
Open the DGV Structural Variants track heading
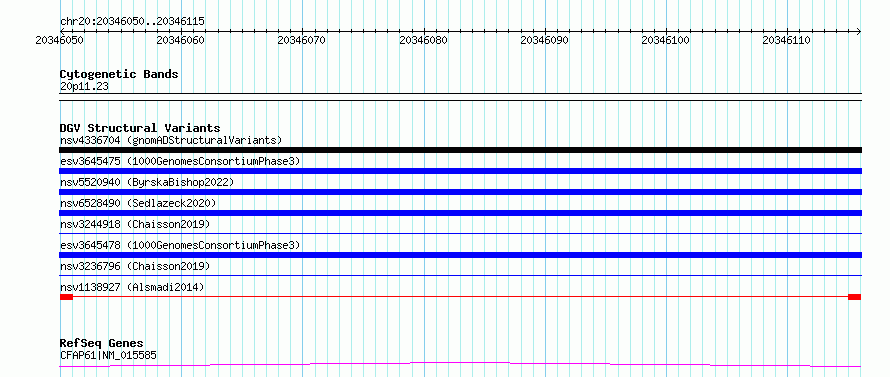point(140,128)
